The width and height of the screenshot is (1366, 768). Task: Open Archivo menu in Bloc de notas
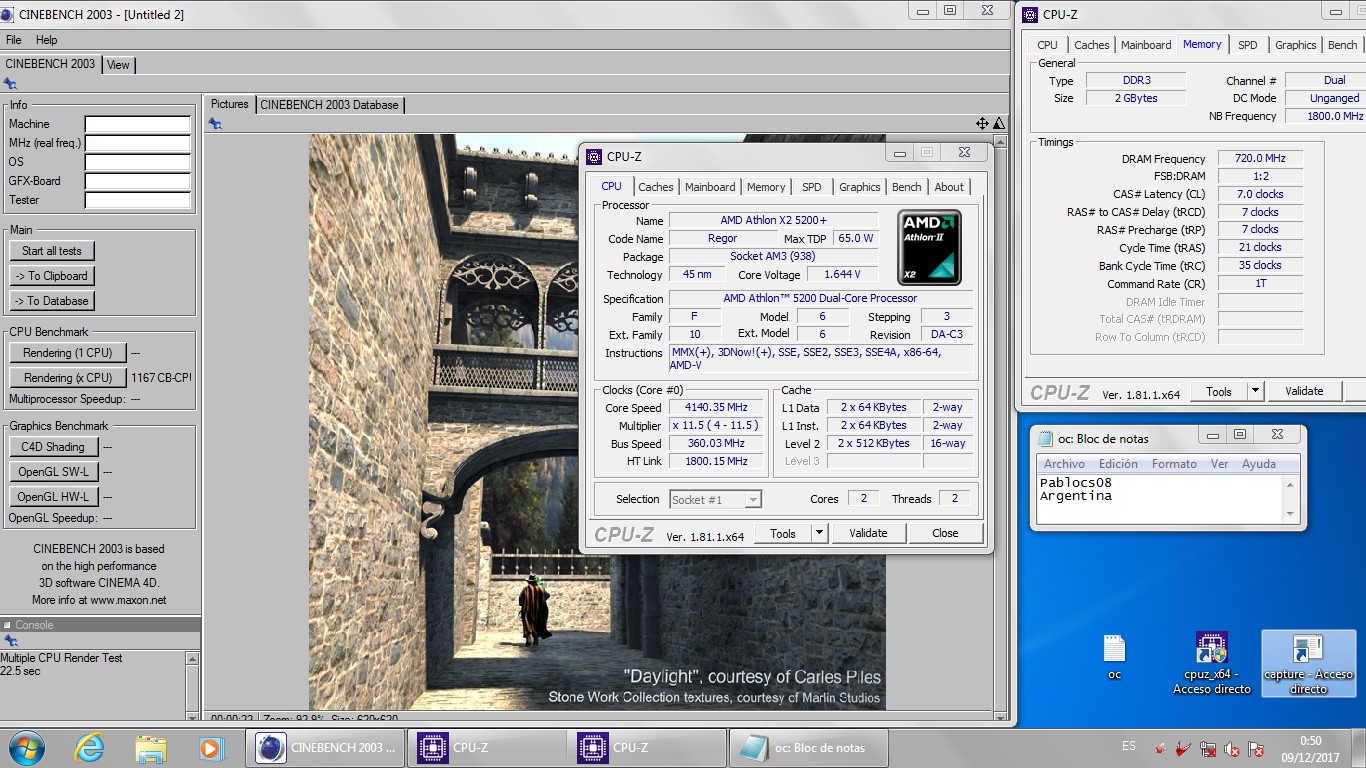(1064, 464)
